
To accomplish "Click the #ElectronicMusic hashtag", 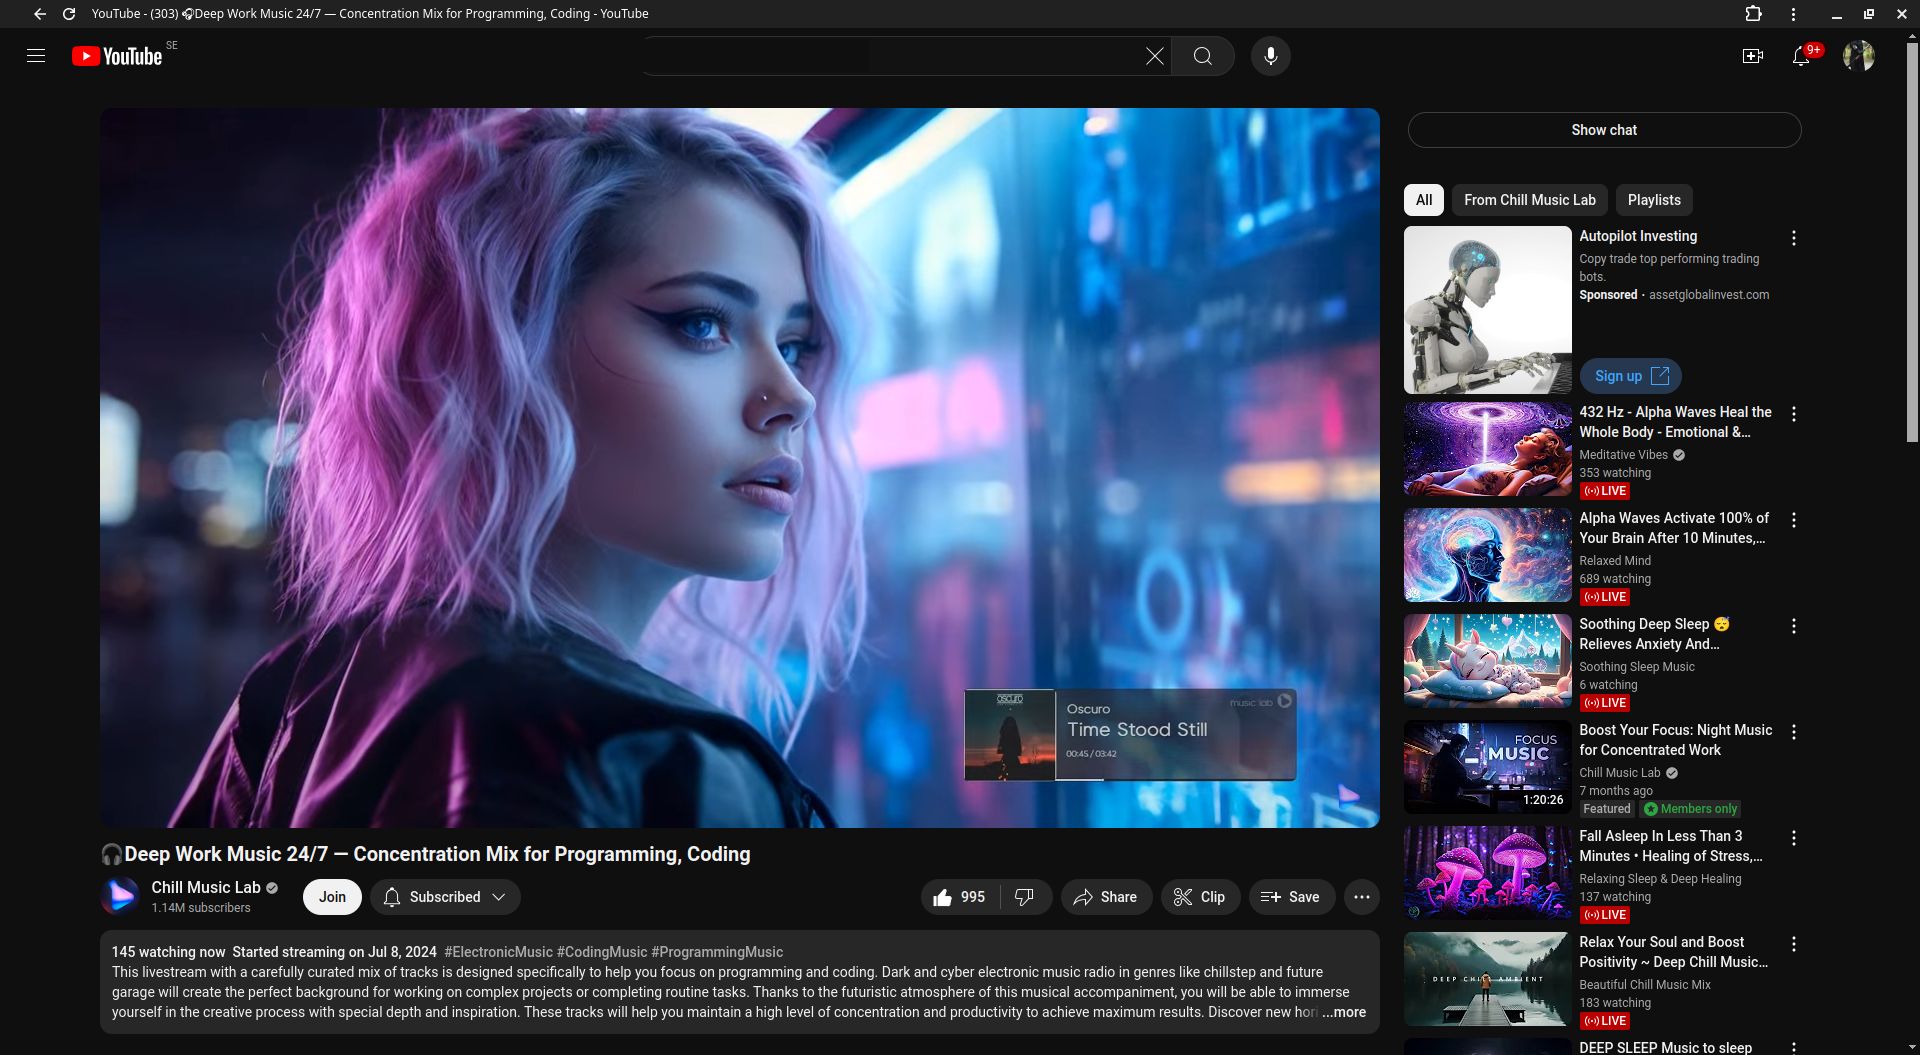I will pyautogui.click(x=498, y=952).
